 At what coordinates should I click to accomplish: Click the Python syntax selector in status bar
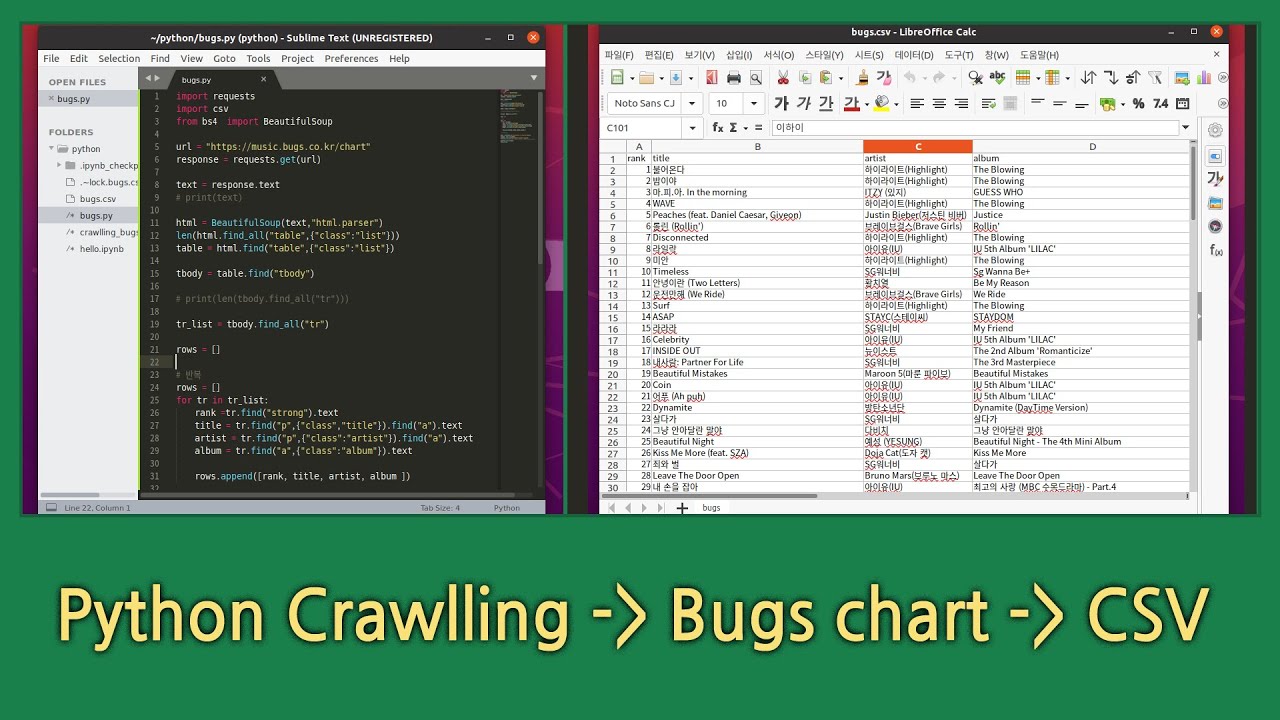(507, 508)
